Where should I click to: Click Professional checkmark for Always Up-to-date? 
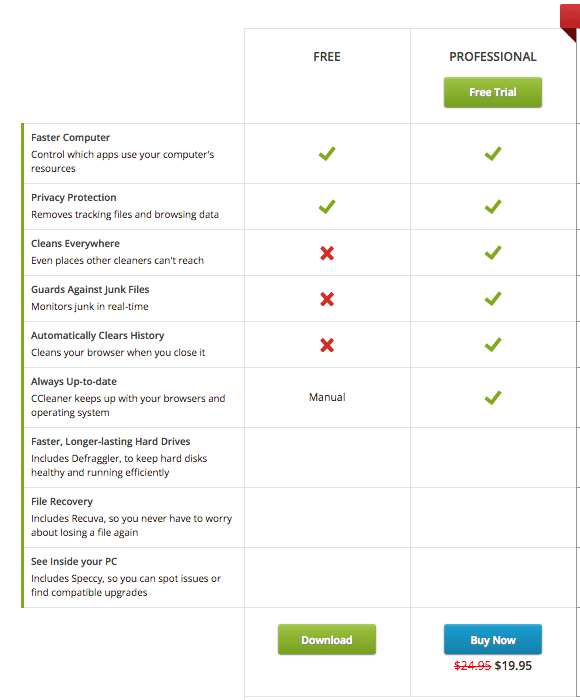(x=493, y=397)
